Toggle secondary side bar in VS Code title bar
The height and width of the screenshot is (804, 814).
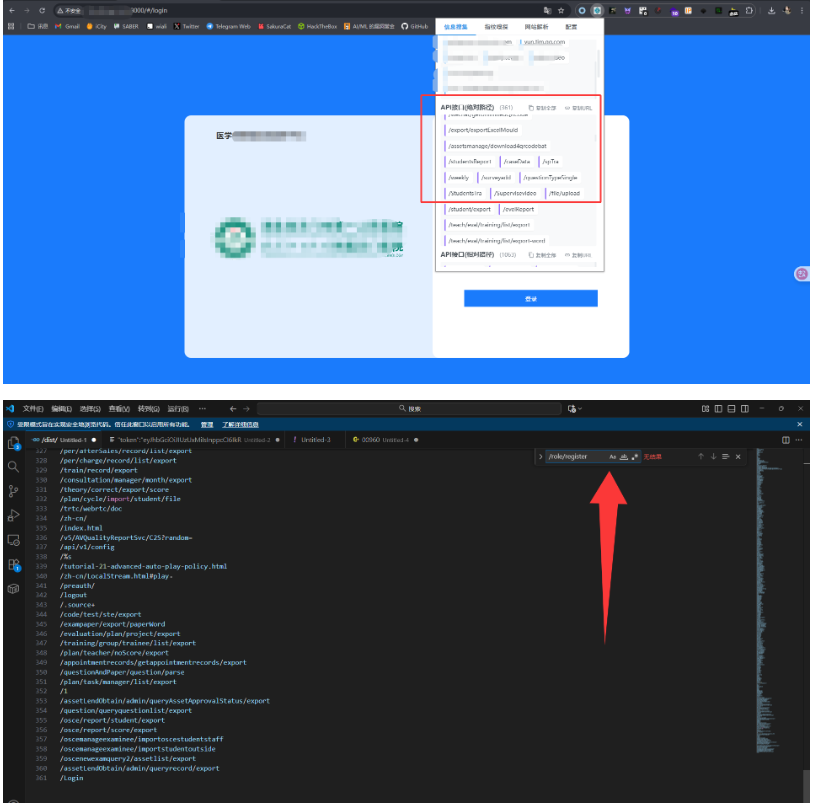(744, 409)
